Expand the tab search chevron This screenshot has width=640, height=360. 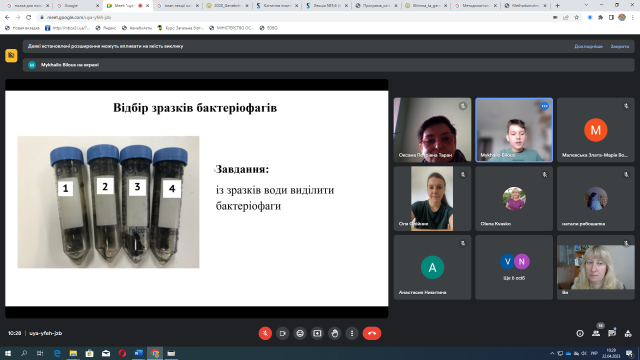coord(586,5)
